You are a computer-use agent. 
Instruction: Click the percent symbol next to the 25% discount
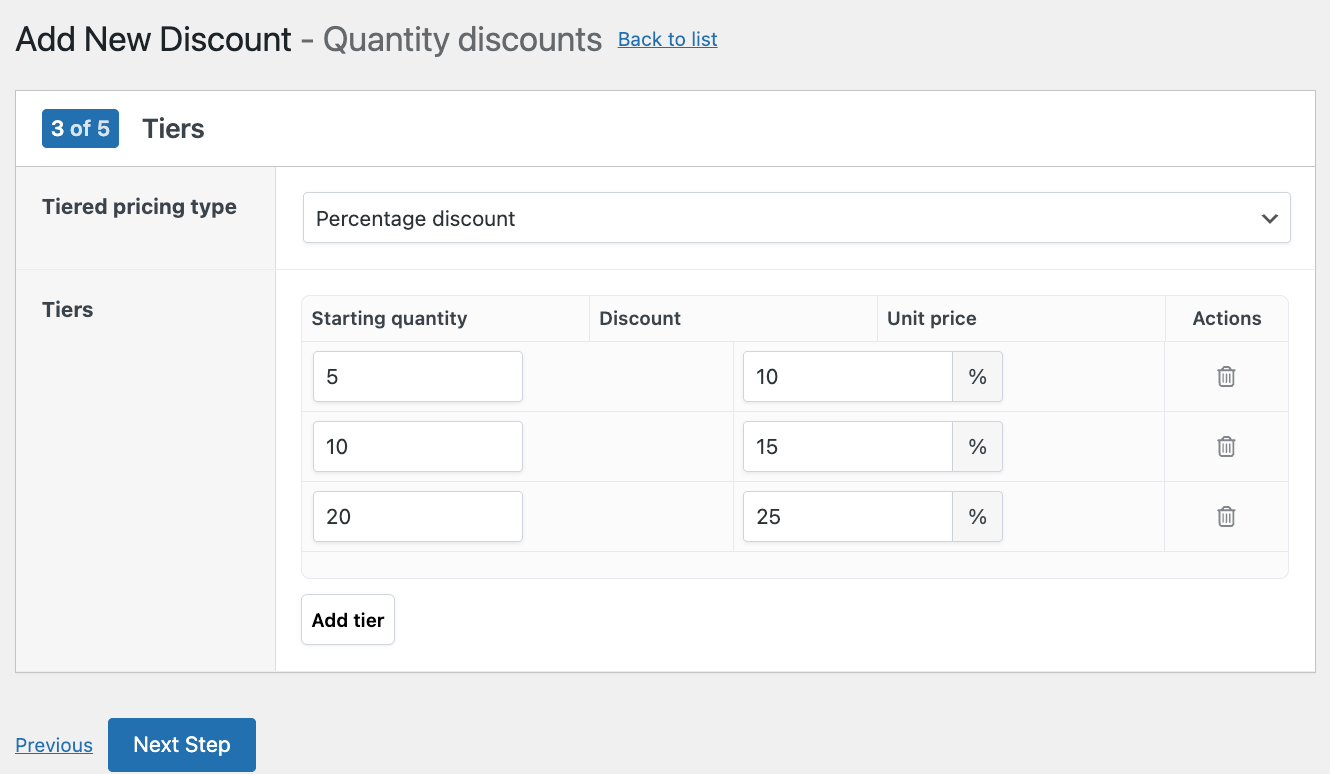click(x=977, y=516)
